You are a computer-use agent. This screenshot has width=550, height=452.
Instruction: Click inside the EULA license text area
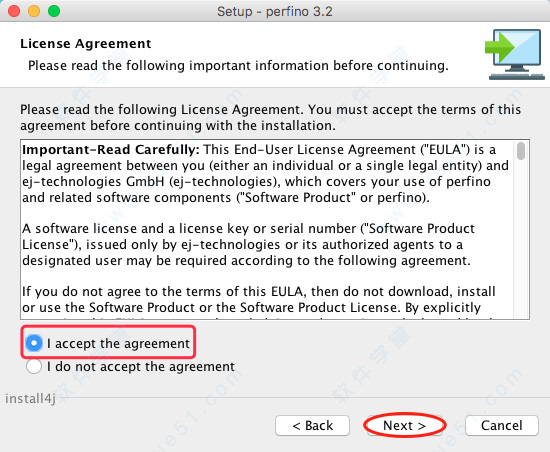click(267, 230)
